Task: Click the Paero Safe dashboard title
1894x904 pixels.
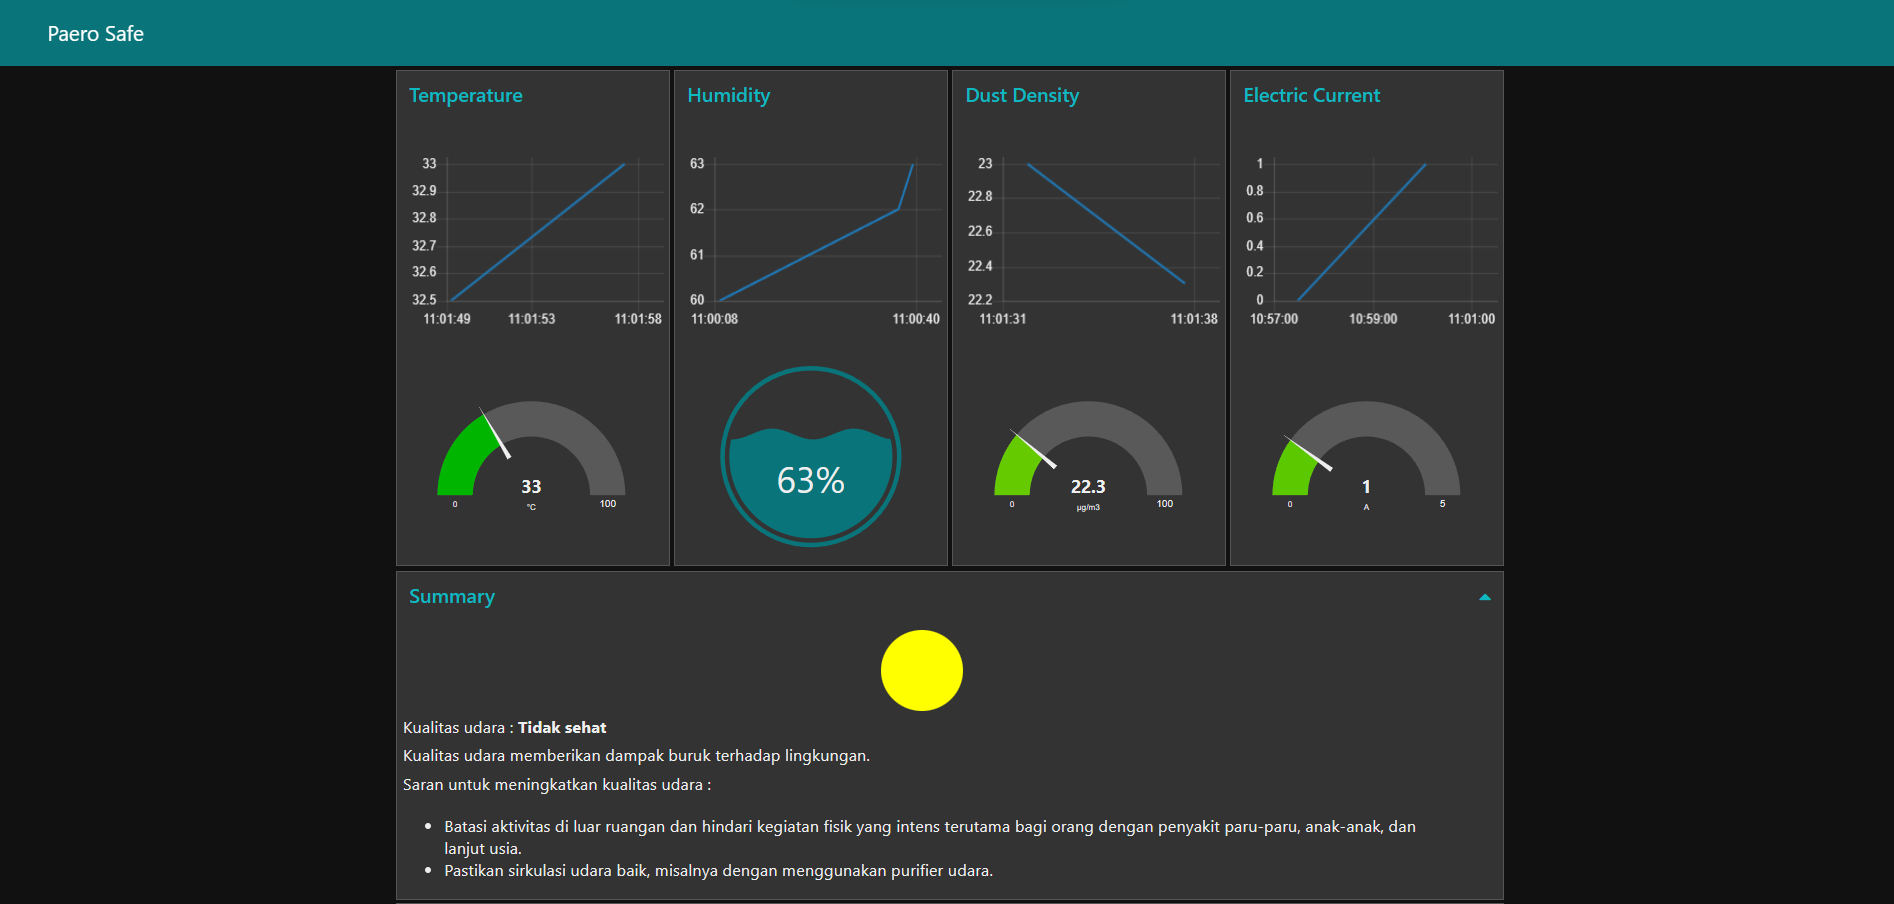Action: (96, 34)
